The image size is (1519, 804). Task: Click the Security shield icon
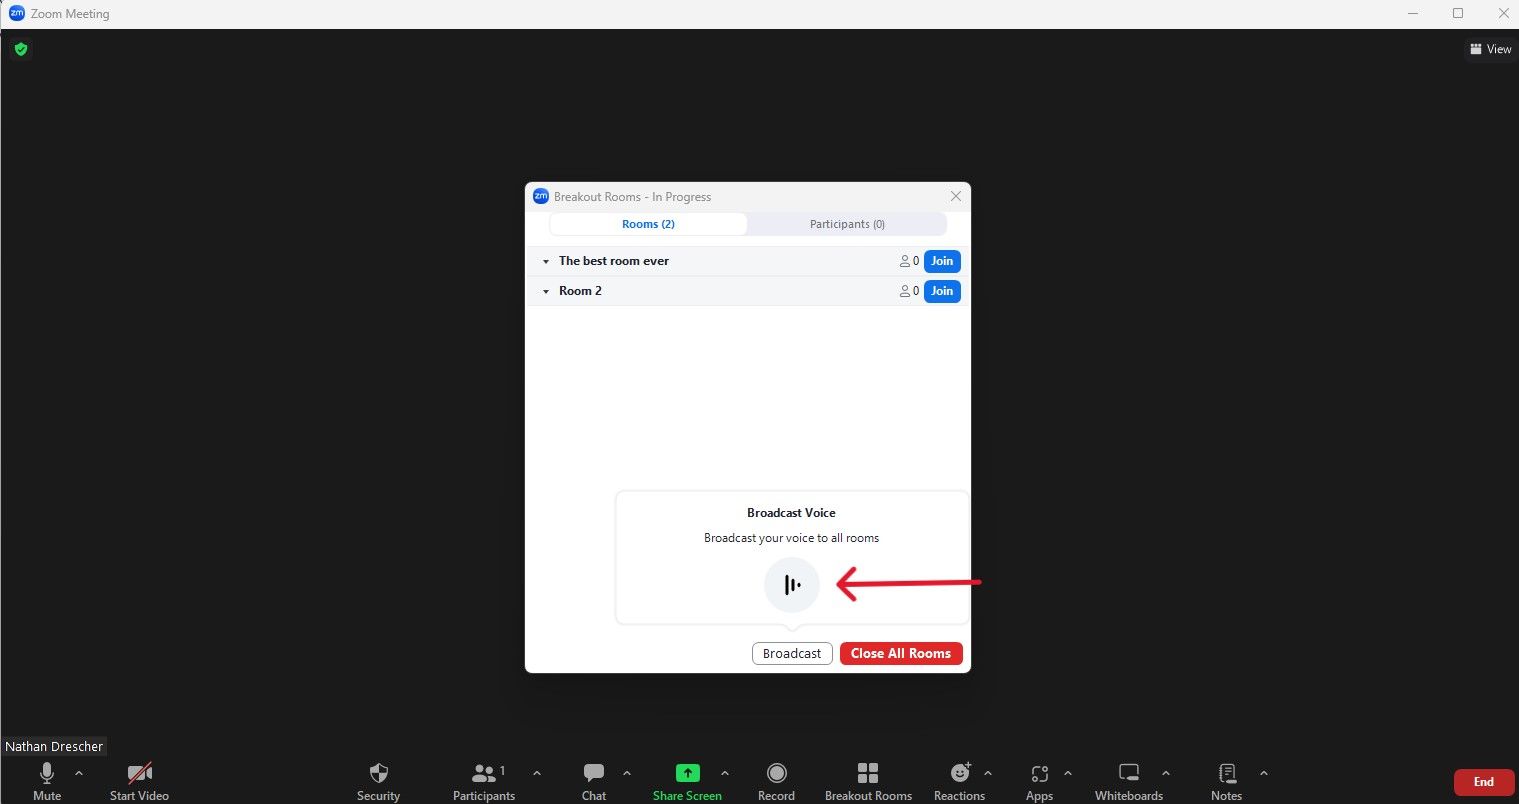[x=378, y=773]
